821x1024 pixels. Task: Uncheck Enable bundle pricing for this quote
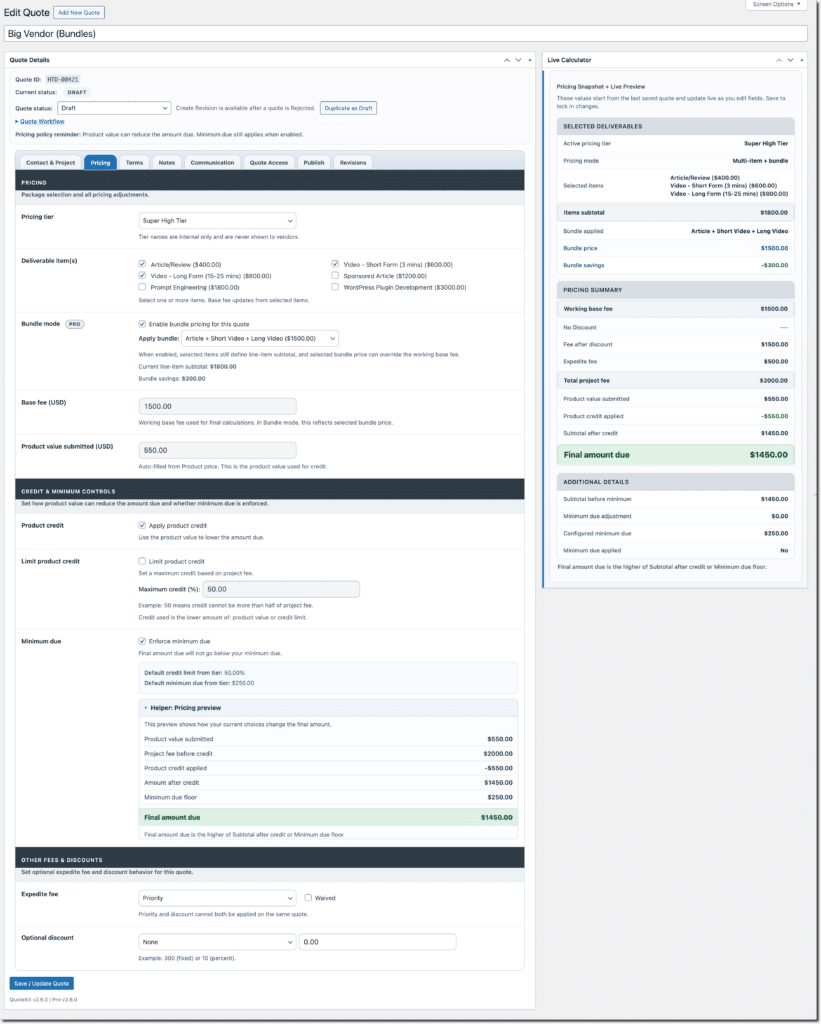[141, 324]
